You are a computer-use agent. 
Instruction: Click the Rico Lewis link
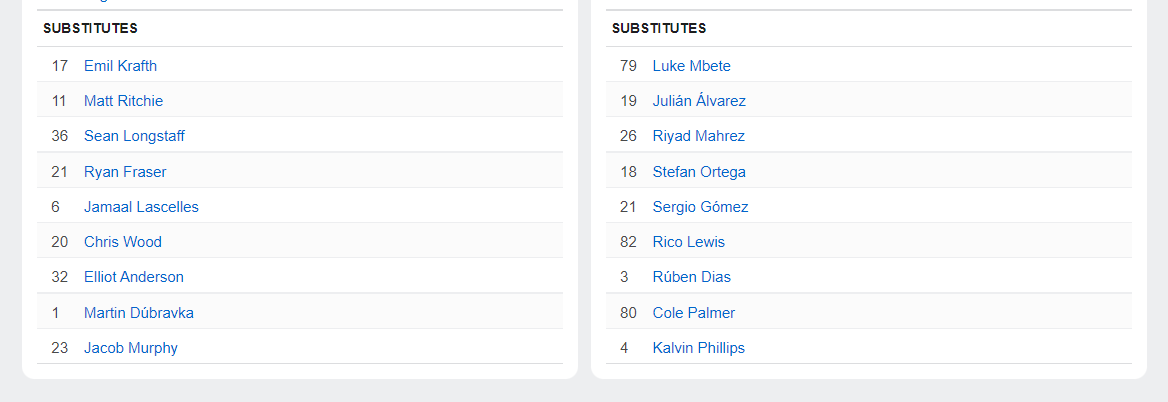pos(688,242)
